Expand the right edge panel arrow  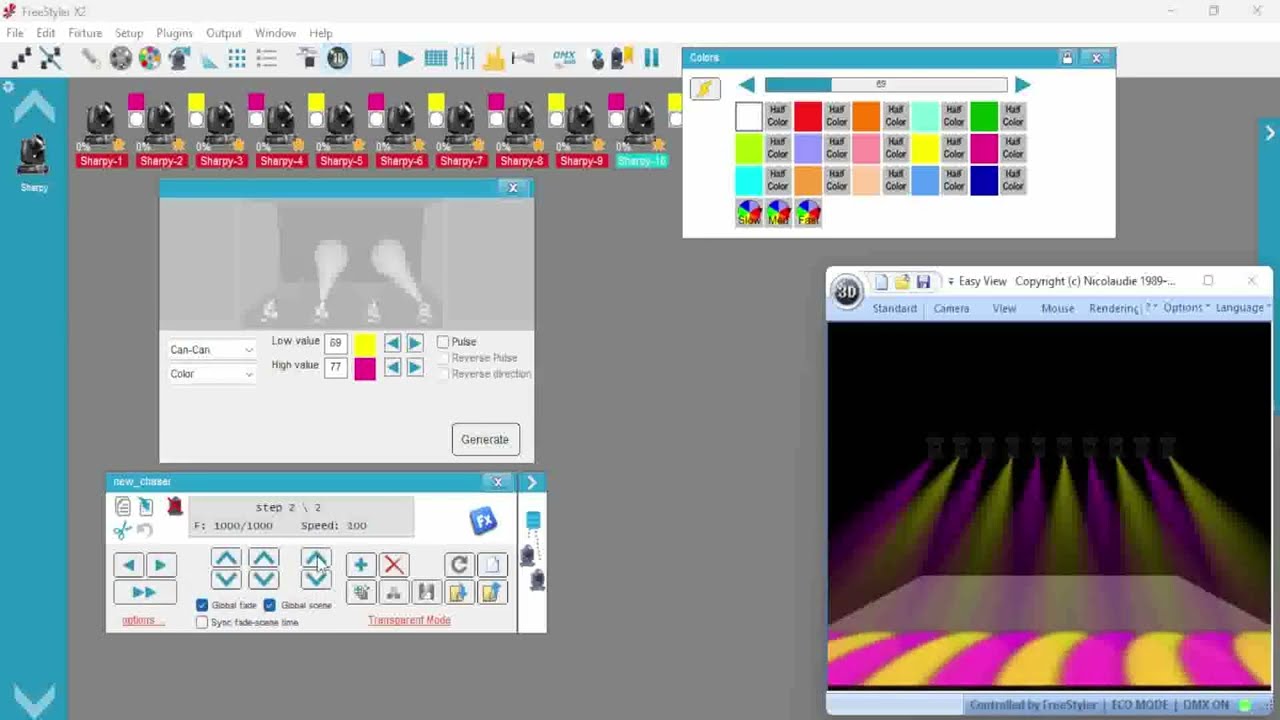tap(1270, 133)
